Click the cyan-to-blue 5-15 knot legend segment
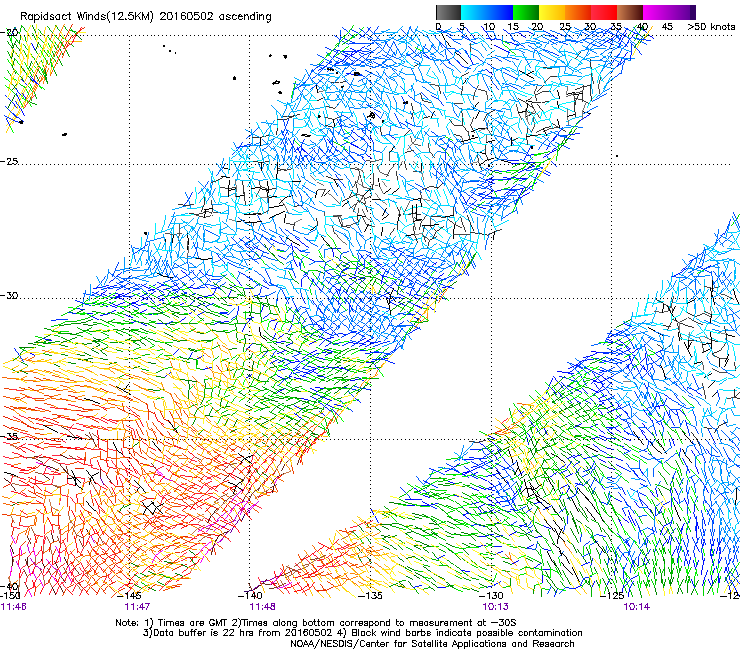Screen dimensions: 740x650 coord(487,12)
